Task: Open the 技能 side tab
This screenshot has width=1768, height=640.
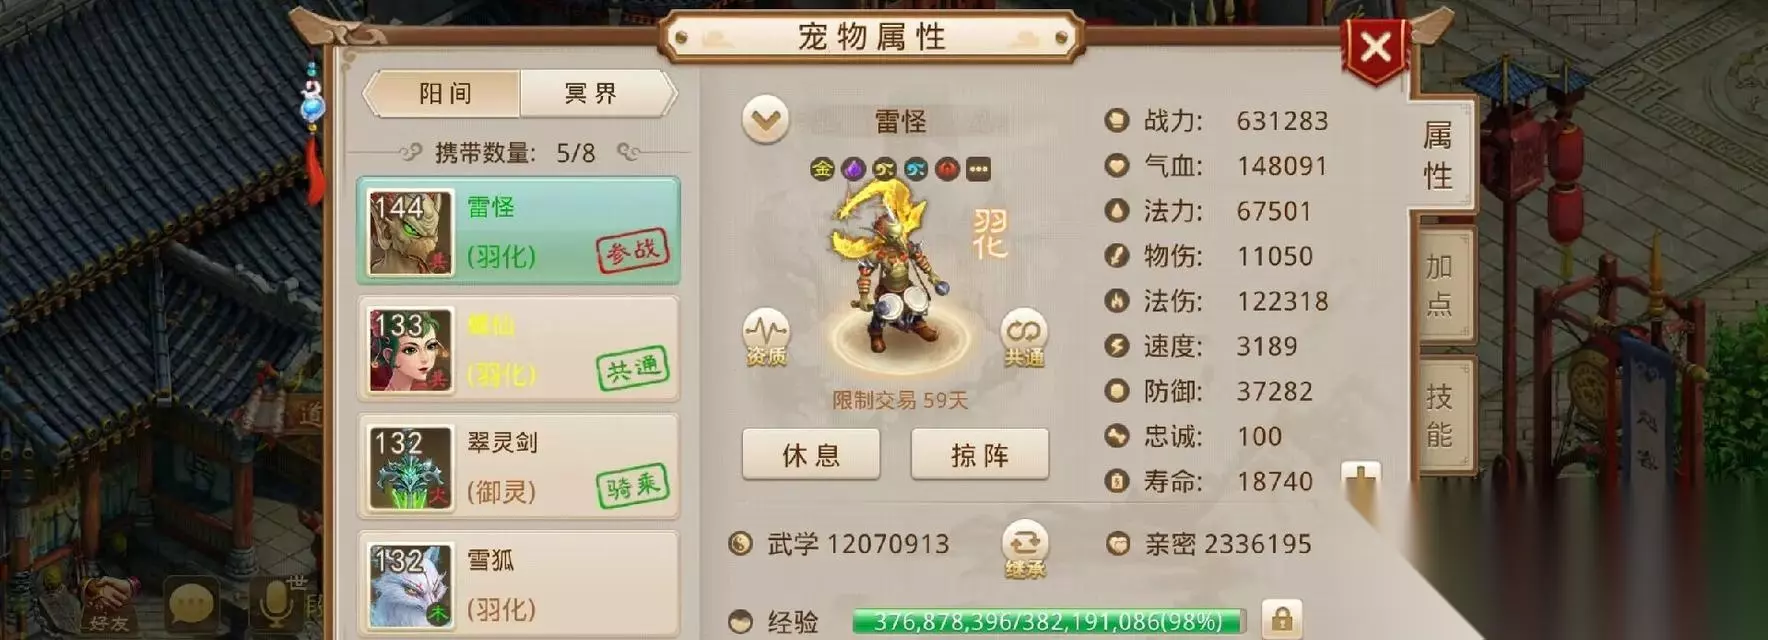Action: [x=1440, y=414]
